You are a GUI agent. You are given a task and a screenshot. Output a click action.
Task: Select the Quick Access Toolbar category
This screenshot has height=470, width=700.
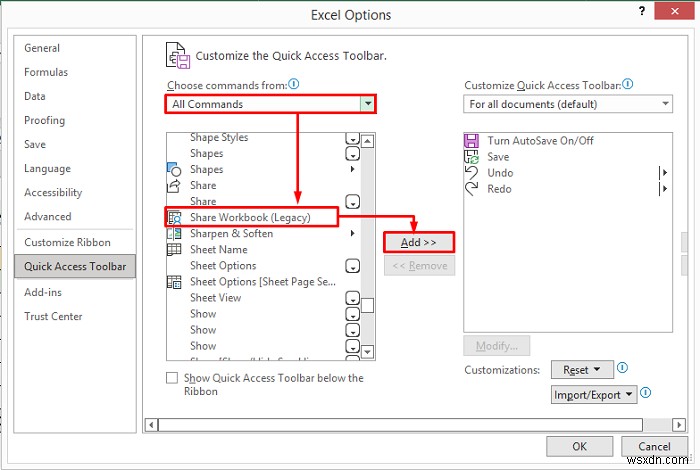click(75, 266)
